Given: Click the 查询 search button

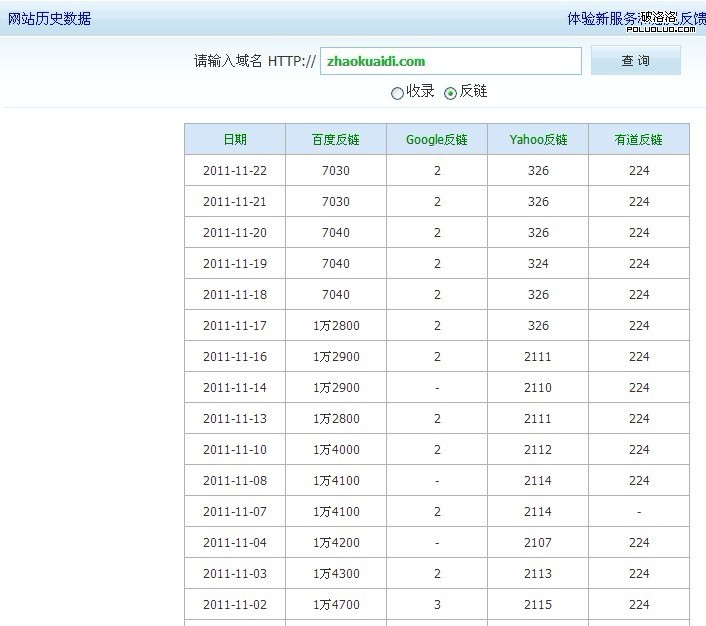Looking at the screenshot, I should [635, 60].
